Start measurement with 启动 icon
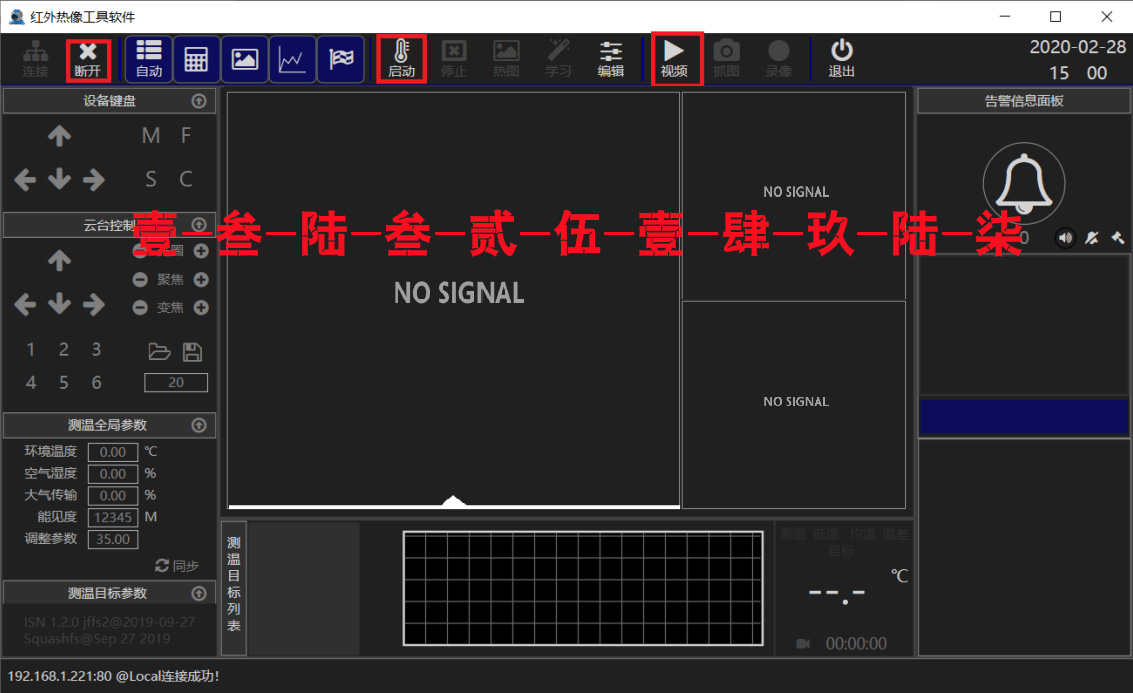Screen dimensions: 1133x693 [x=401, y=58]
